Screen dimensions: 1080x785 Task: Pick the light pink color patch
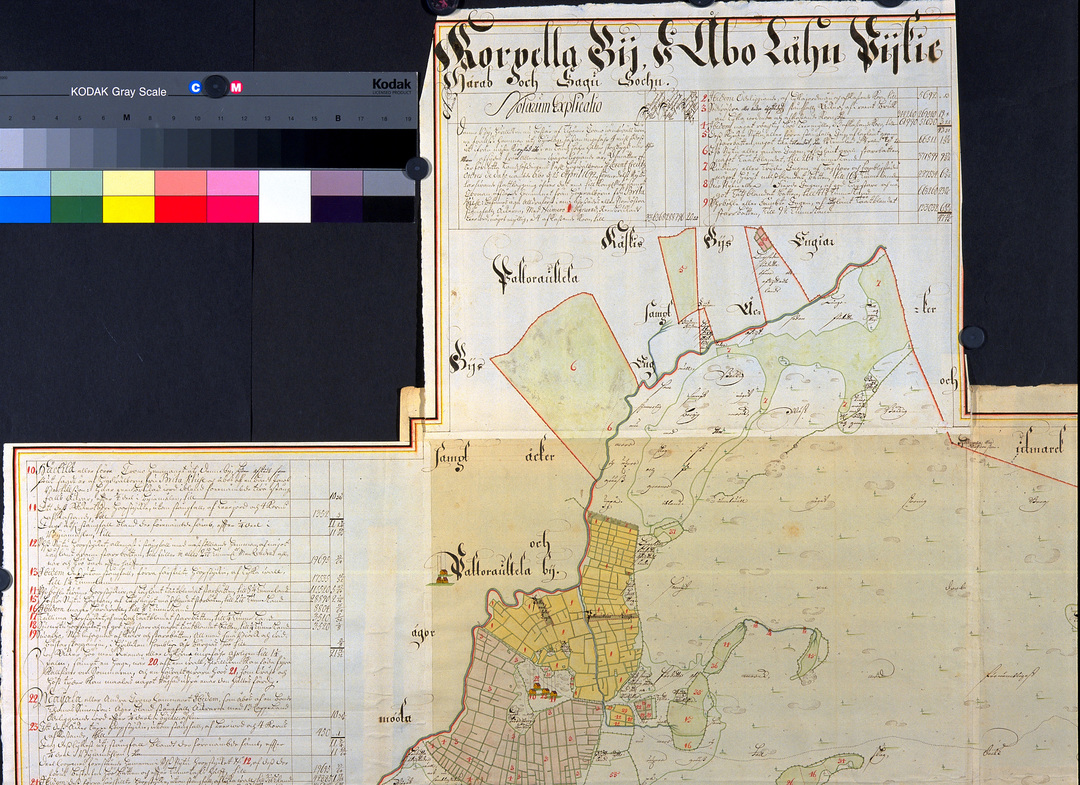point(232,183)
